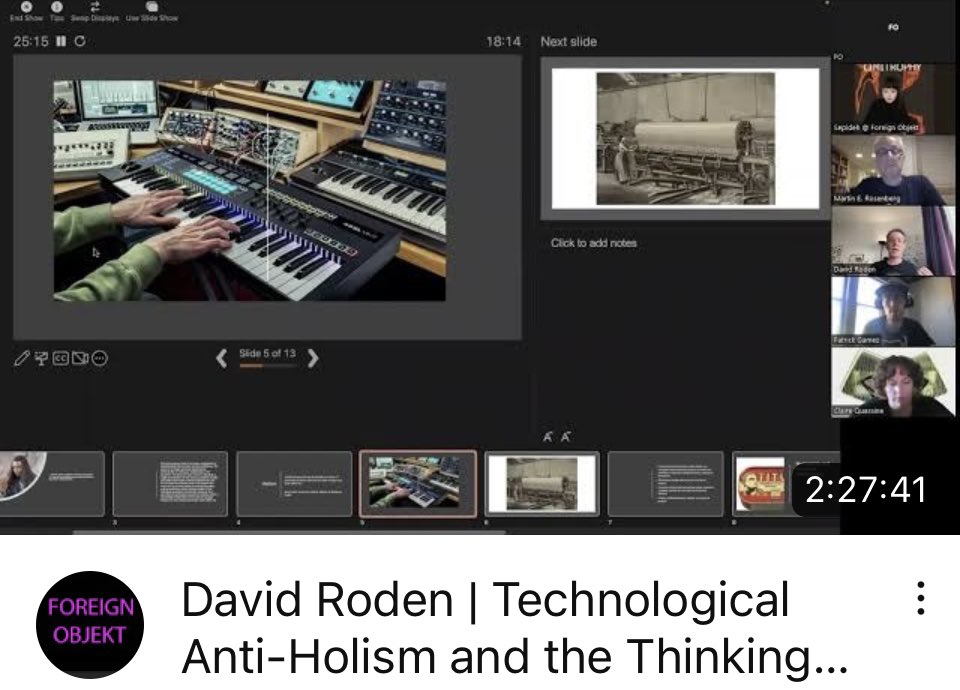Click the Next slide preview image

point(686,138)
